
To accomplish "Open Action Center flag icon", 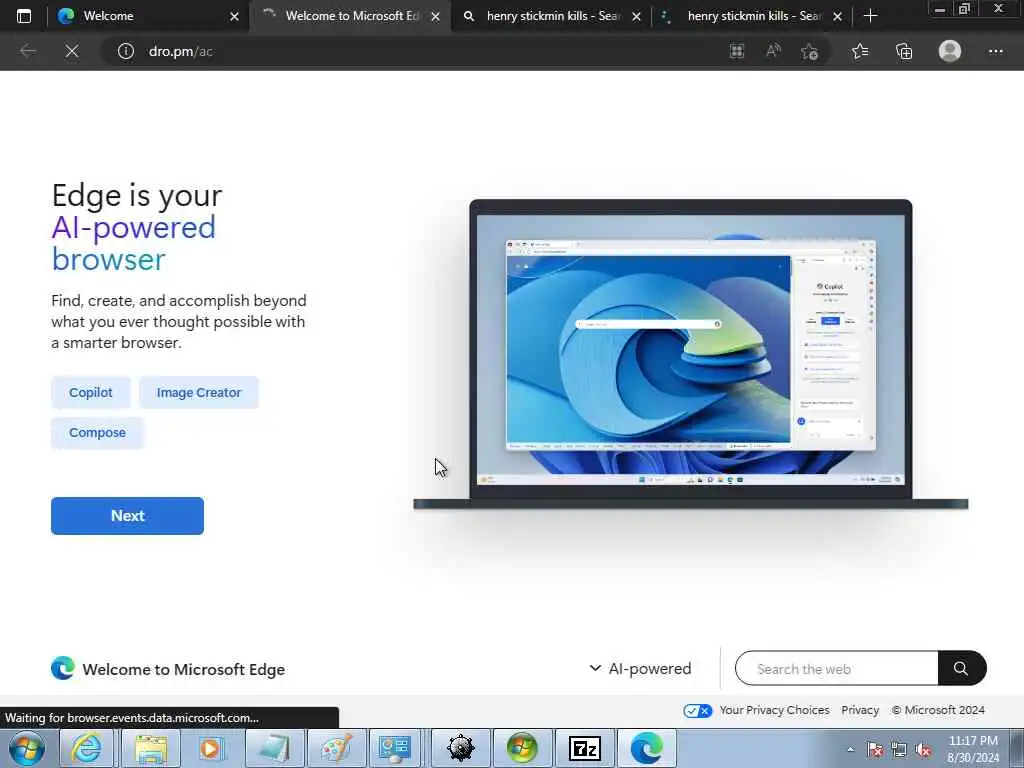I will pos(875,750).
